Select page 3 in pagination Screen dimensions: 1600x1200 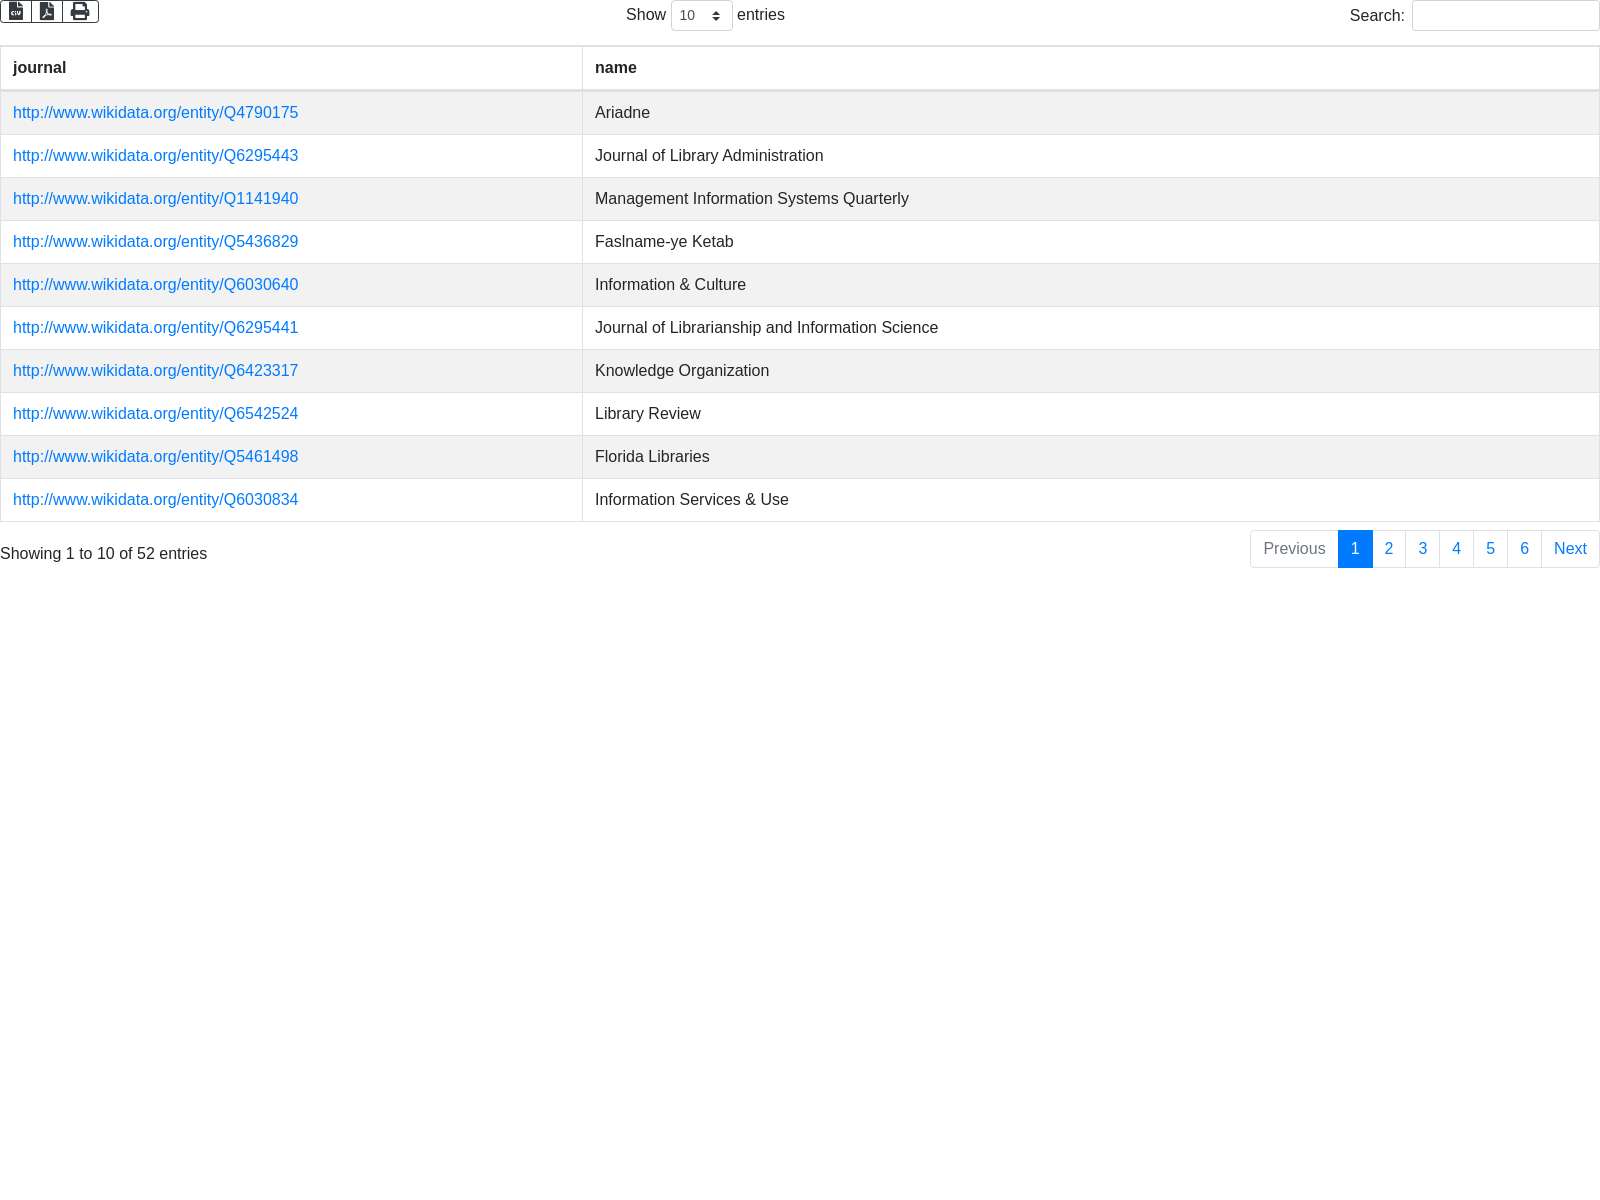click(1422, 549)
